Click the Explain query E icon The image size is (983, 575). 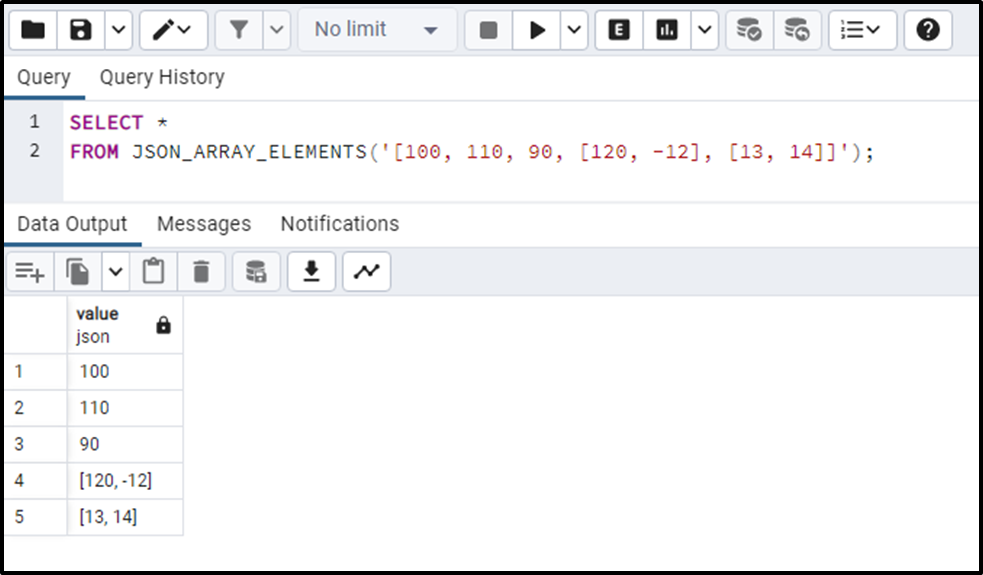pos(619,29)
